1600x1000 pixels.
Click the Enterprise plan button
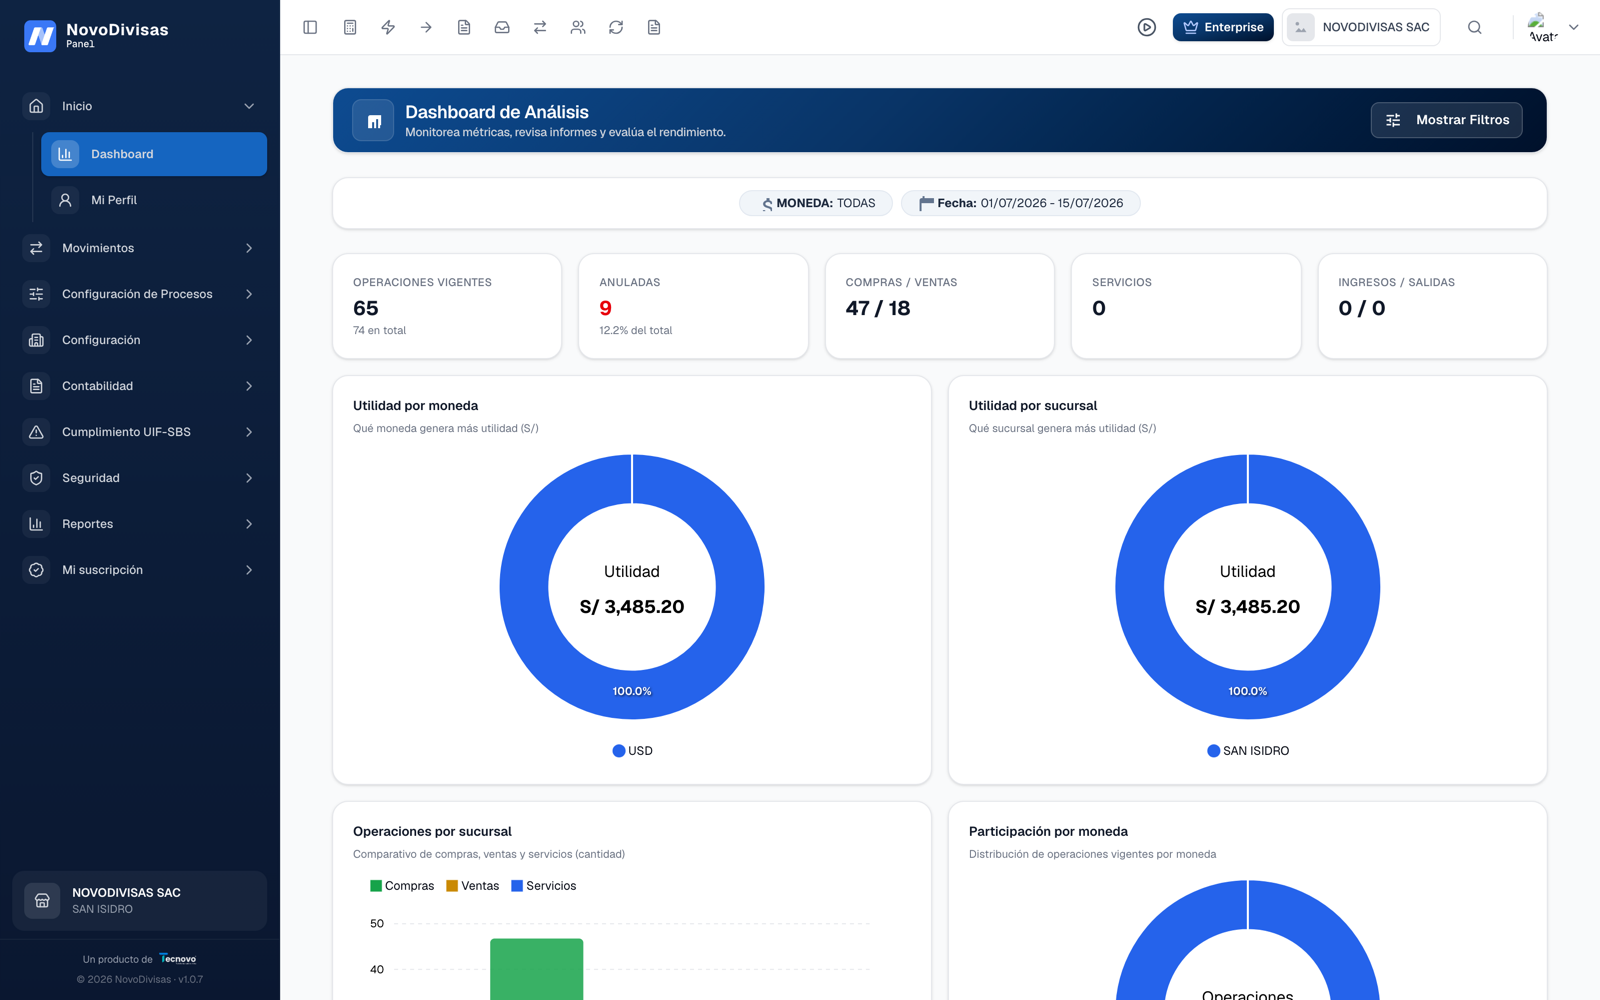click(1223, 27)
